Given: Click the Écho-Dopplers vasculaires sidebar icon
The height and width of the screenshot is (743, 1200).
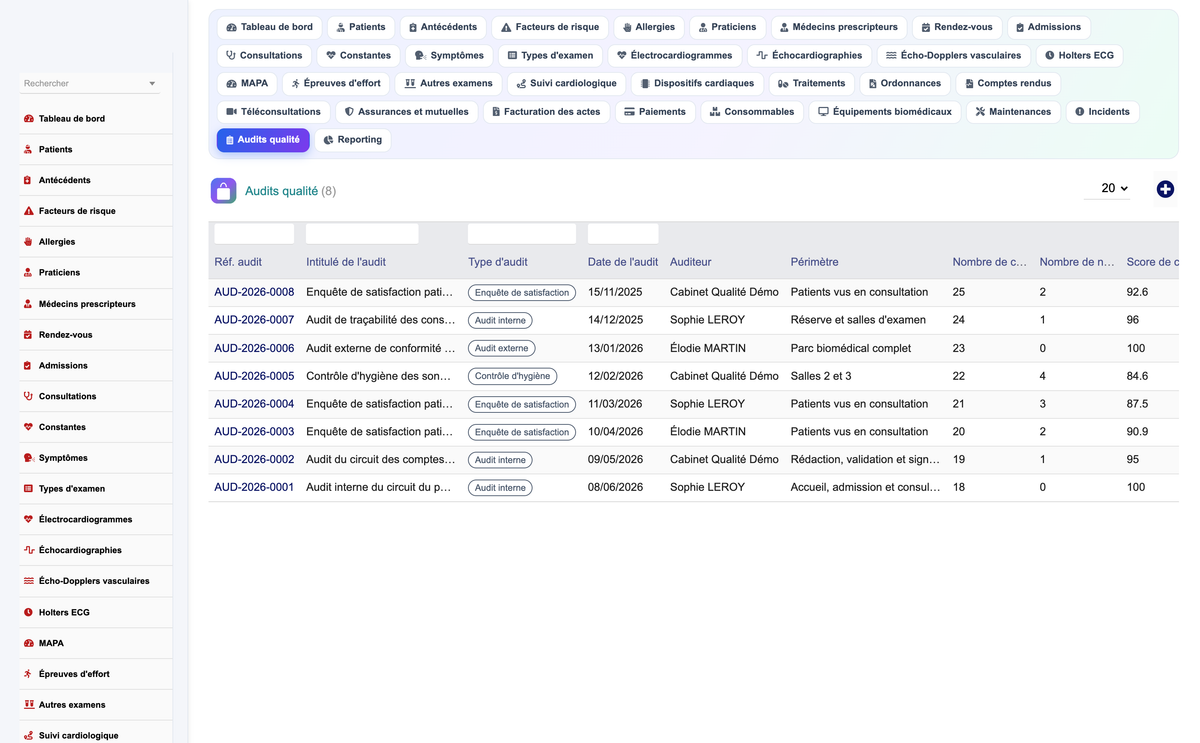Looking at the screenshot, I should point(28,581).
